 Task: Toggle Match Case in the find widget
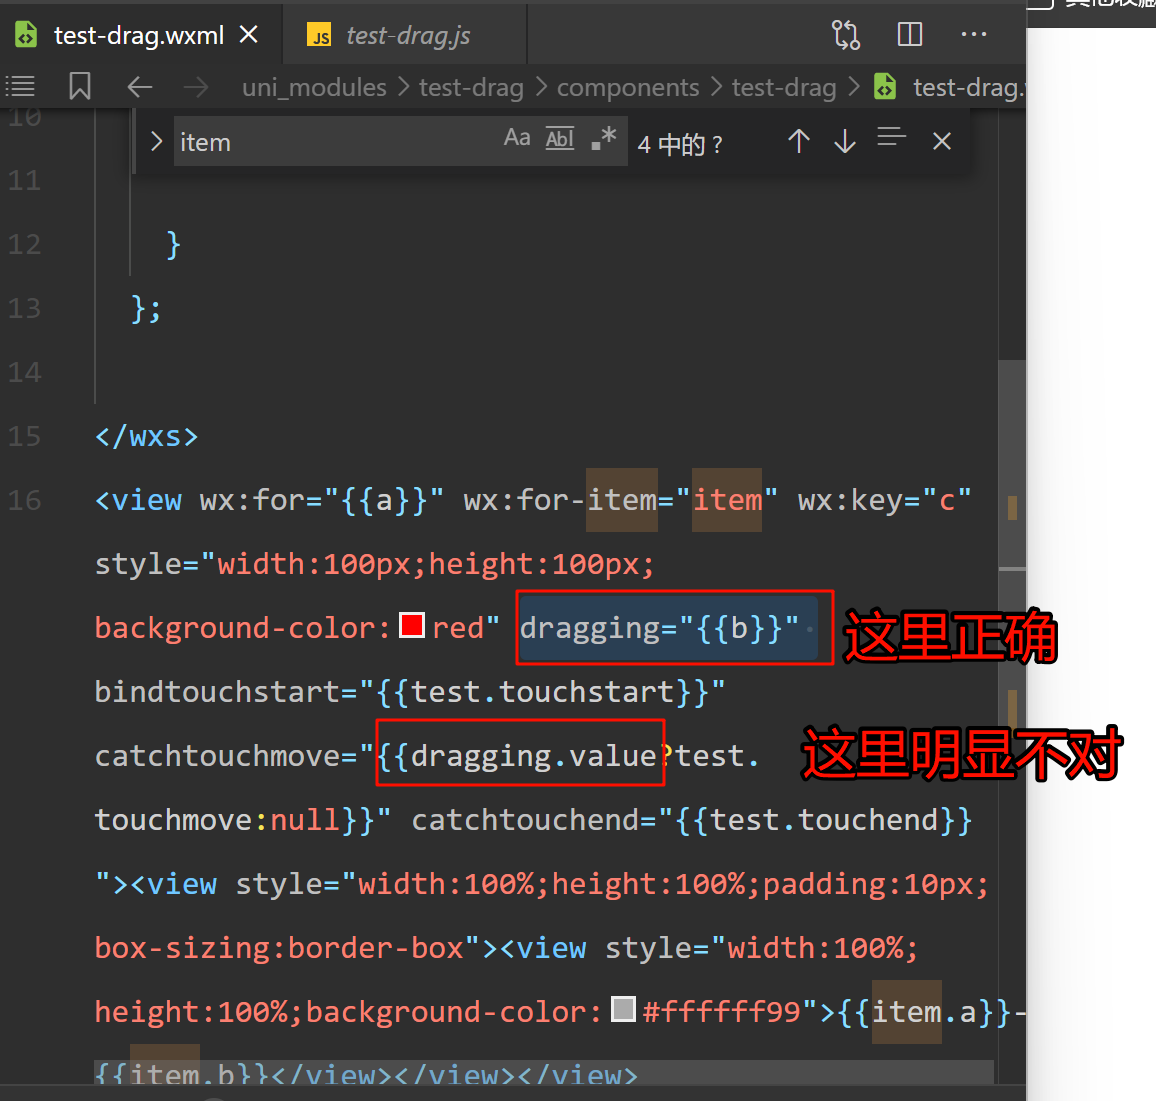[517, 139]
